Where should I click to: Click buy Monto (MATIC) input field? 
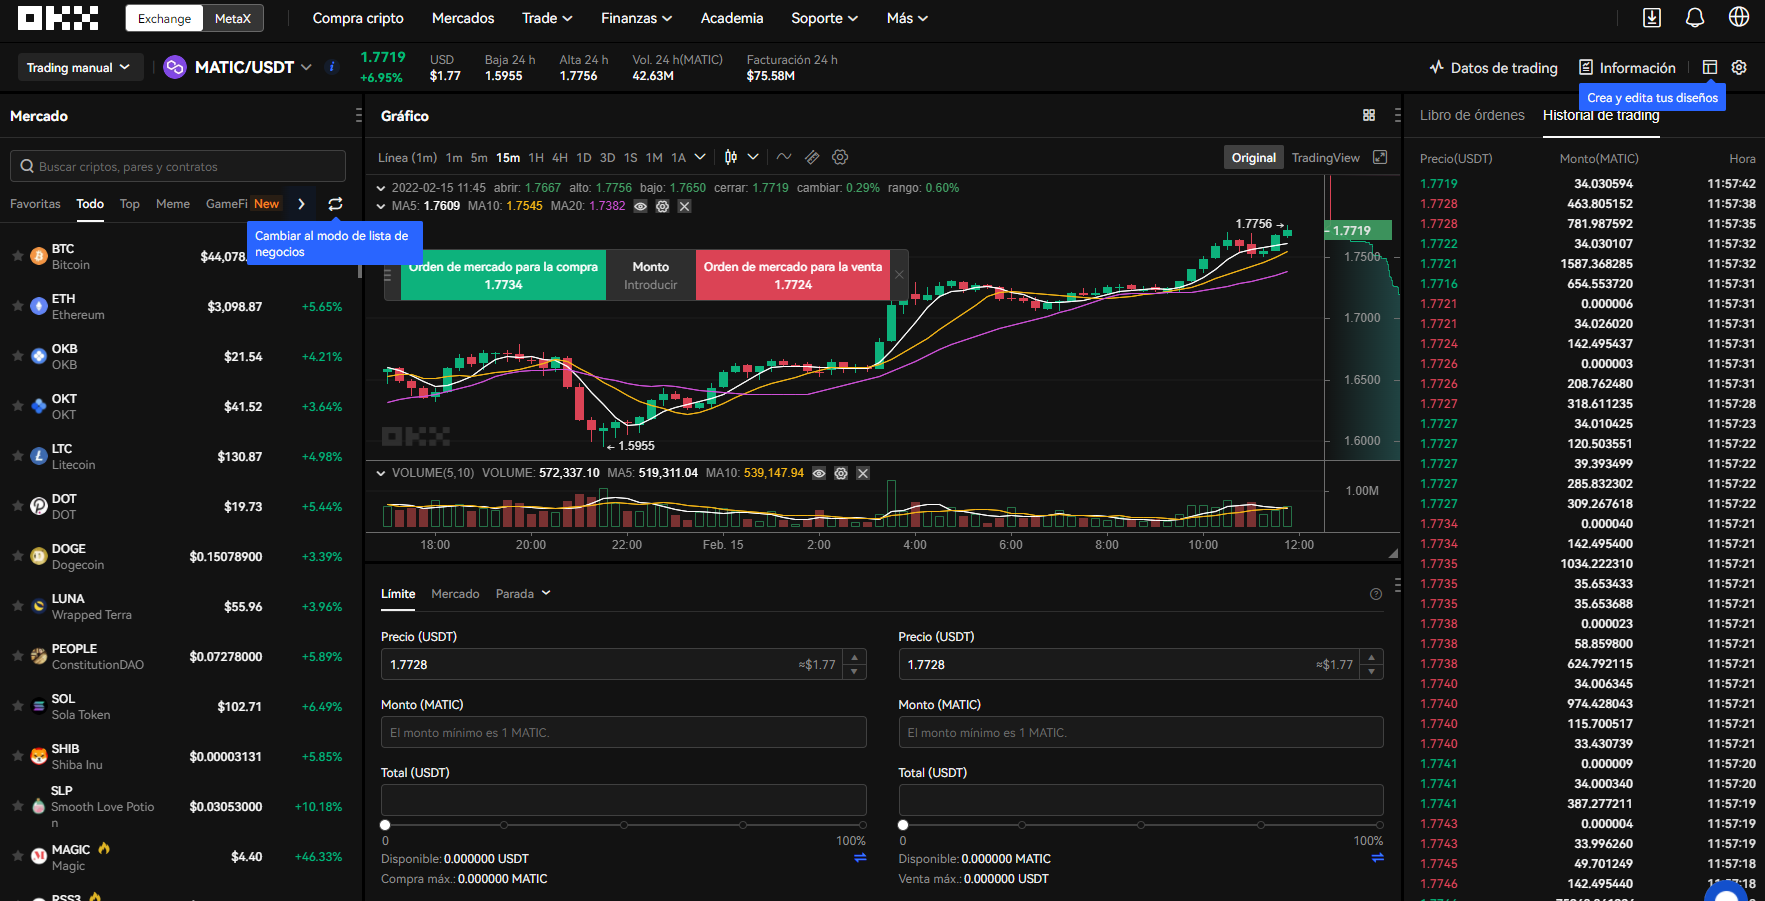click(623, 732)
